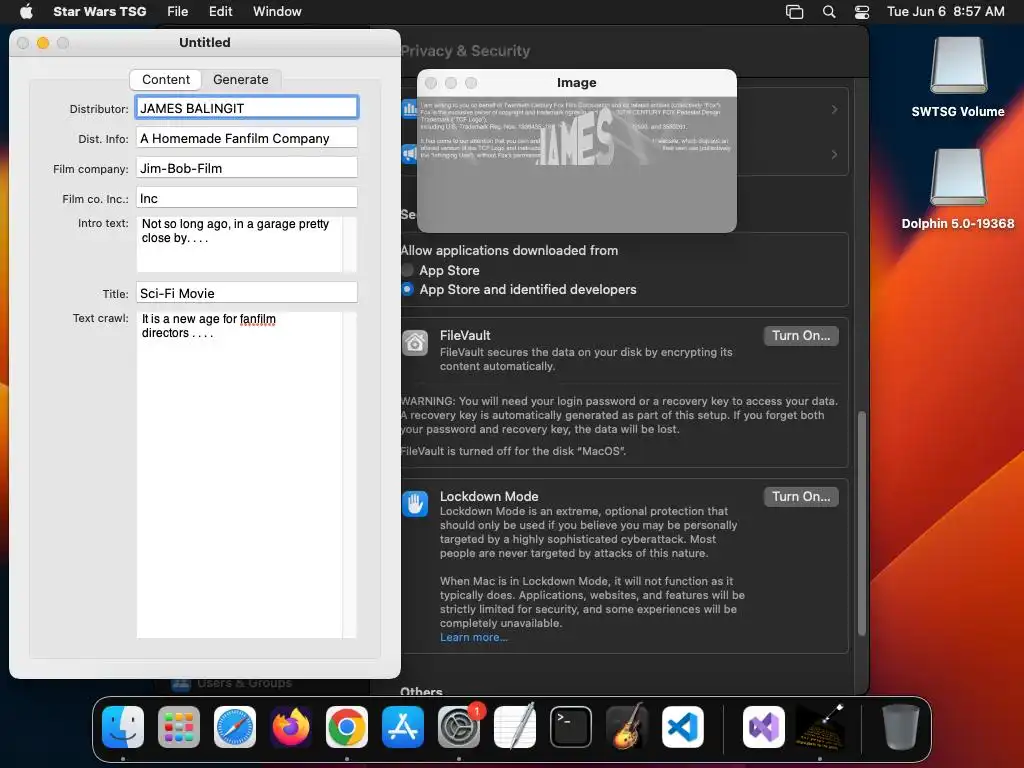Click the Dist. Info text field
The width and height of the screenshot is (1024, 768).
click(247, 138)
